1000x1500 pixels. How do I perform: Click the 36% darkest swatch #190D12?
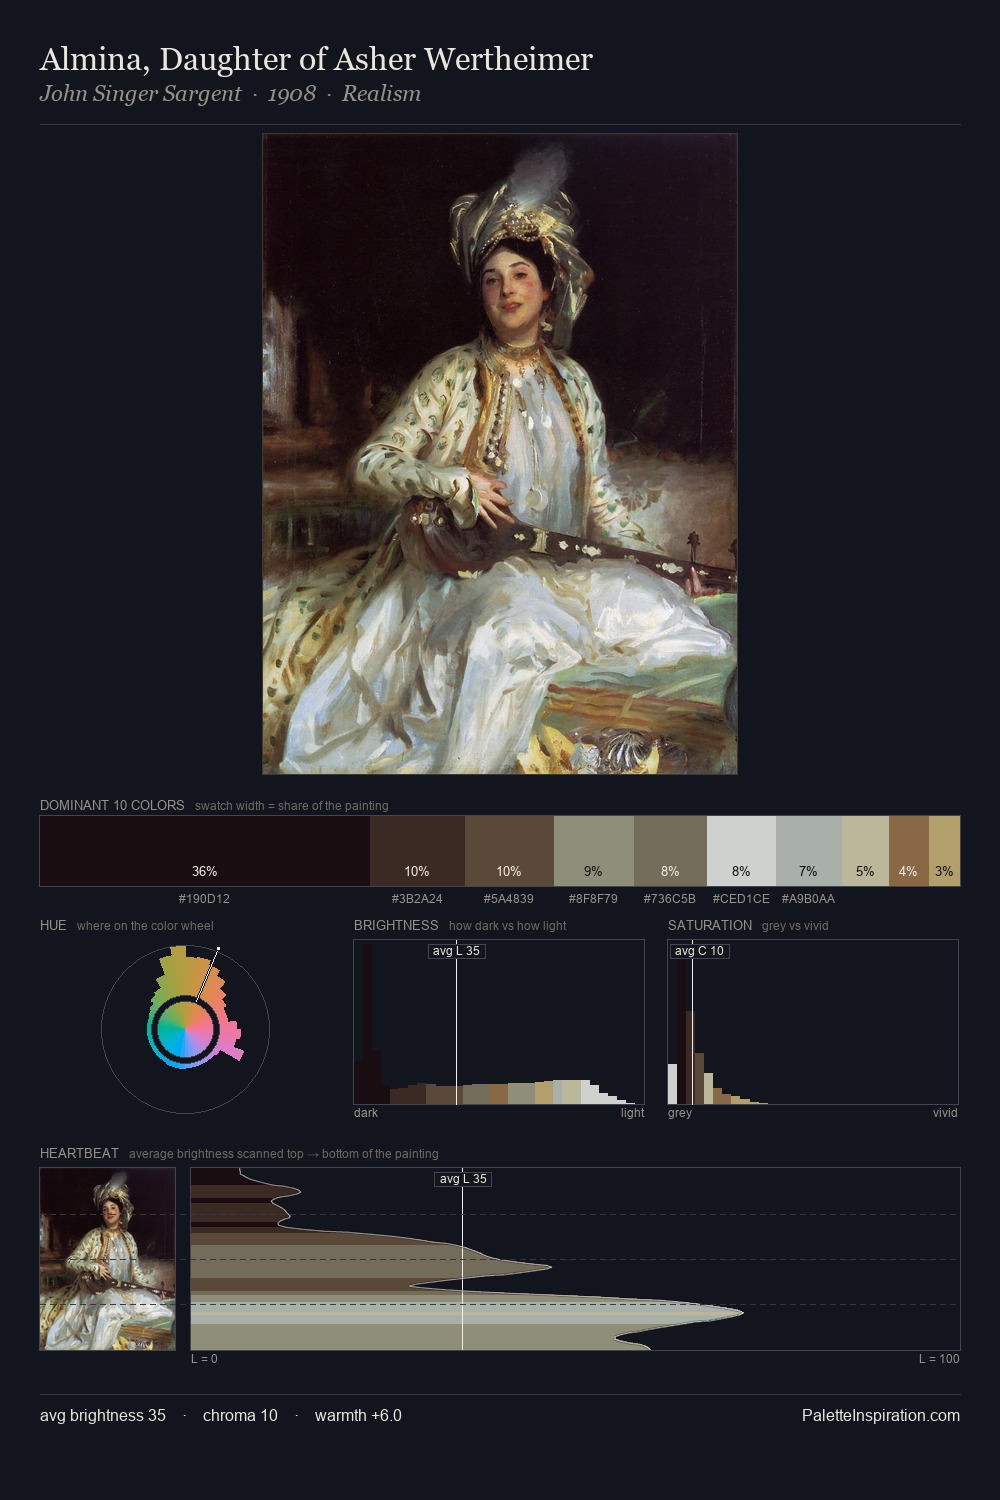205,851
